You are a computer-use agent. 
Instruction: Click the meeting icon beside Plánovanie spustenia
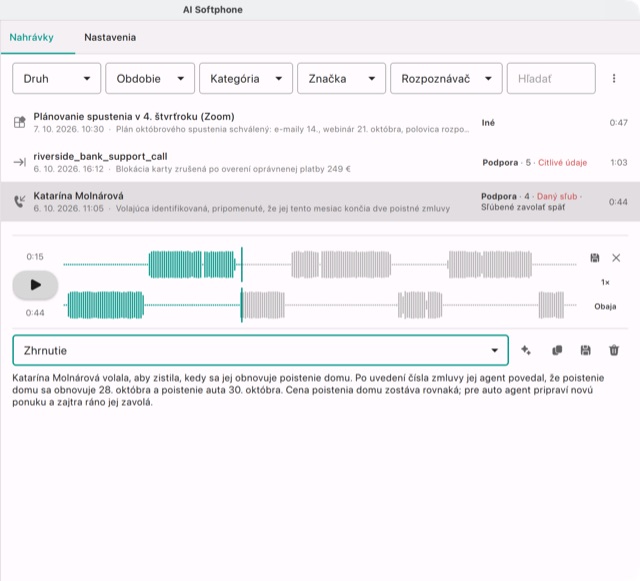pyautogui.click(x=19, y=122)
